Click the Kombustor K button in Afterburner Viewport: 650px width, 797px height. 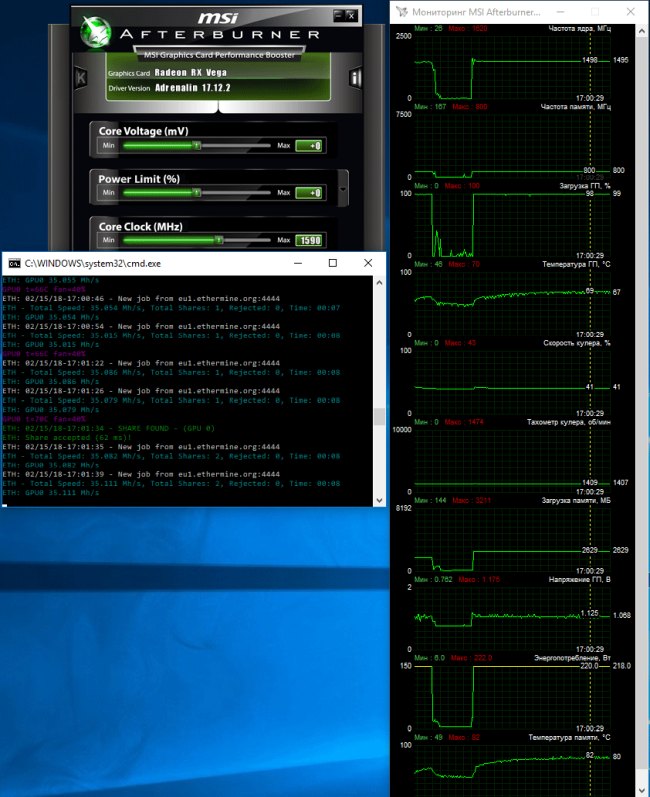(80, 78)
